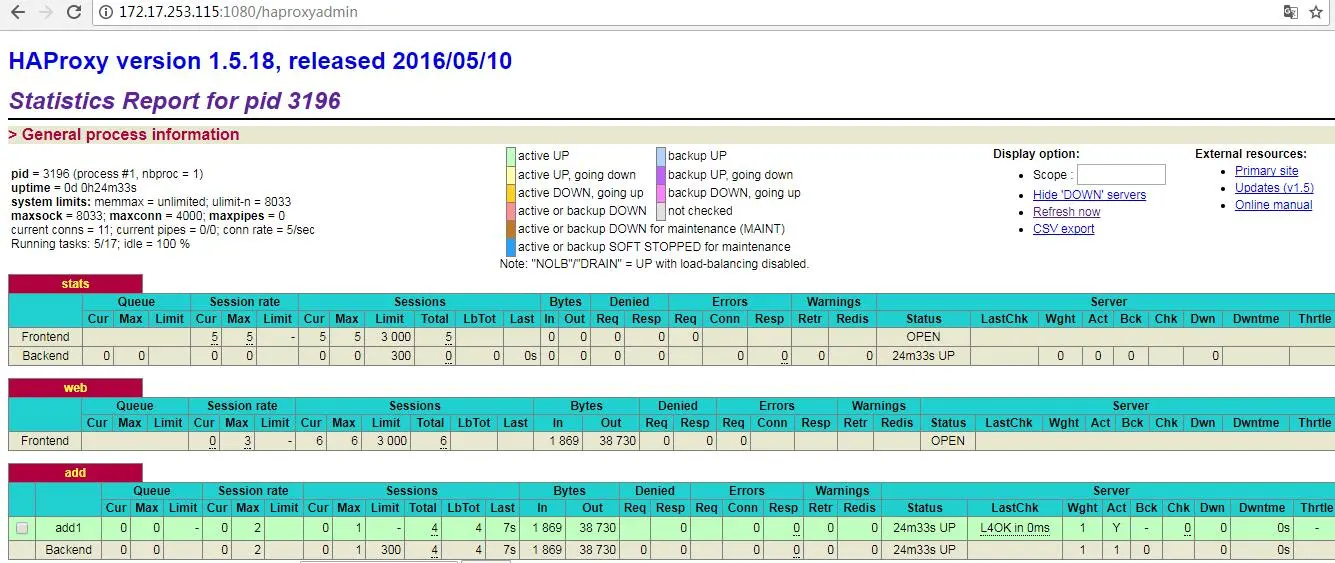Screen dimensions: 1335x563
Task: Download stats via the CSV export link
Action: pos(1063,229)
